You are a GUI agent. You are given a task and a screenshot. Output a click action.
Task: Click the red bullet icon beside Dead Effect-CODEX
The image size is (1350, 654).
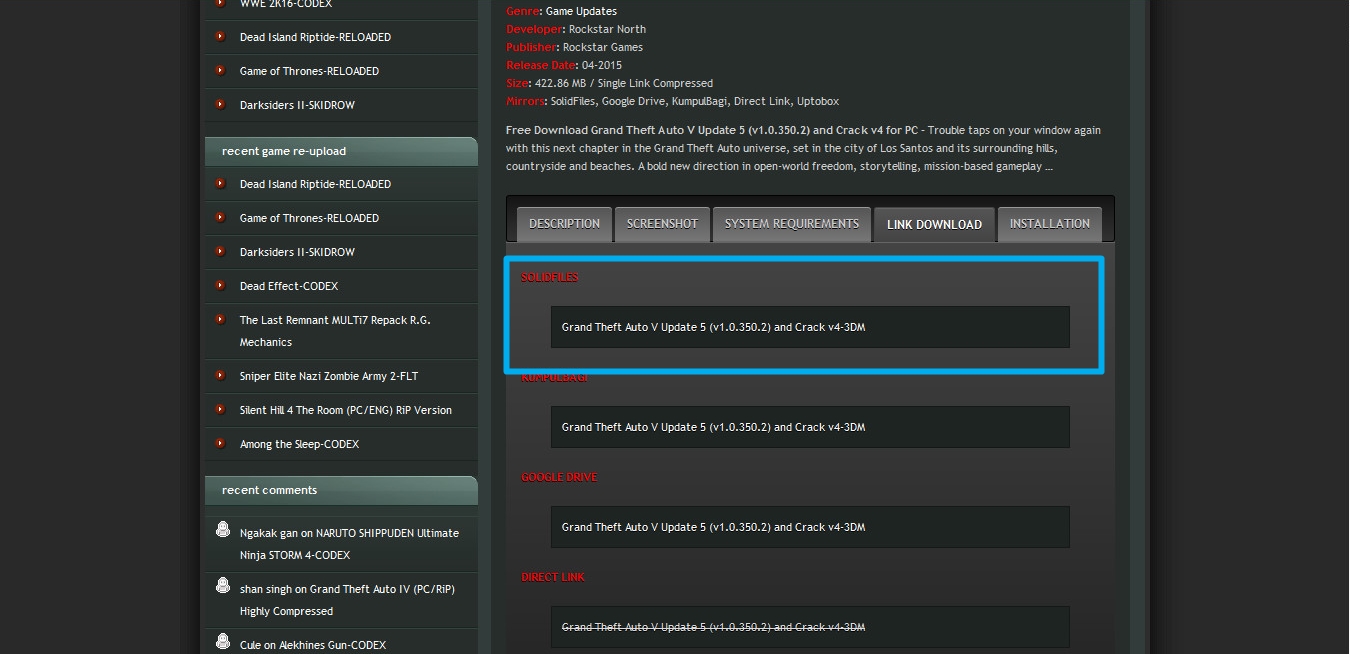[220, 287]
